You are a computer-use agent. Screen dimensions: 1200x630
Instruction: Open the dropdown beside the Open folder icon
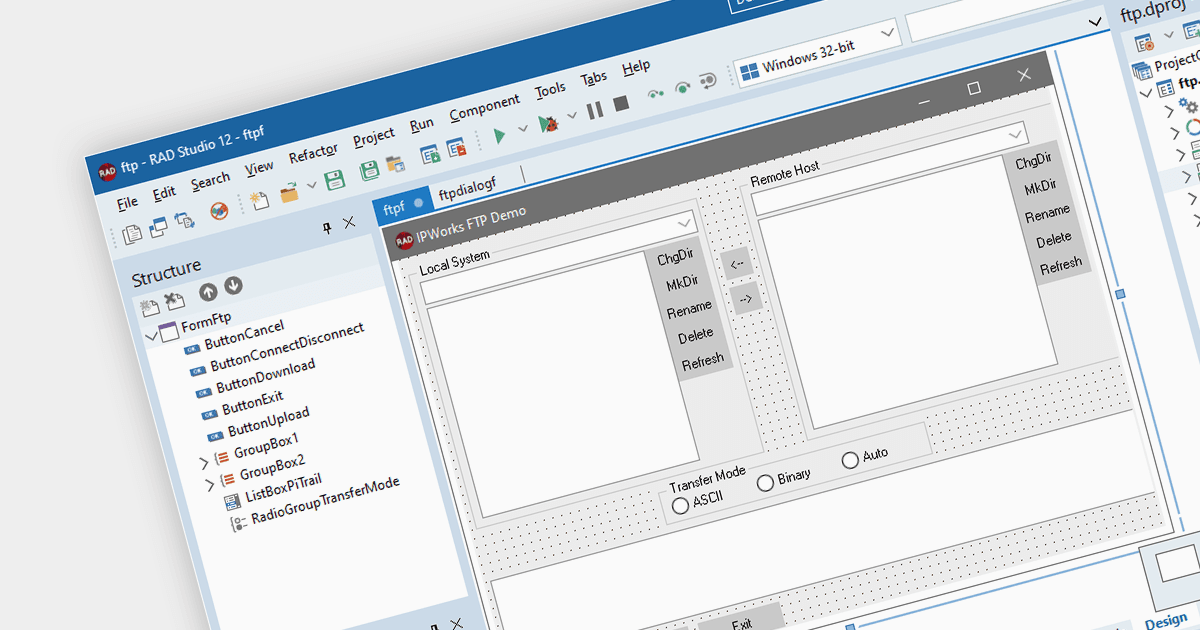pyautogui.click(x=312, y=186)
